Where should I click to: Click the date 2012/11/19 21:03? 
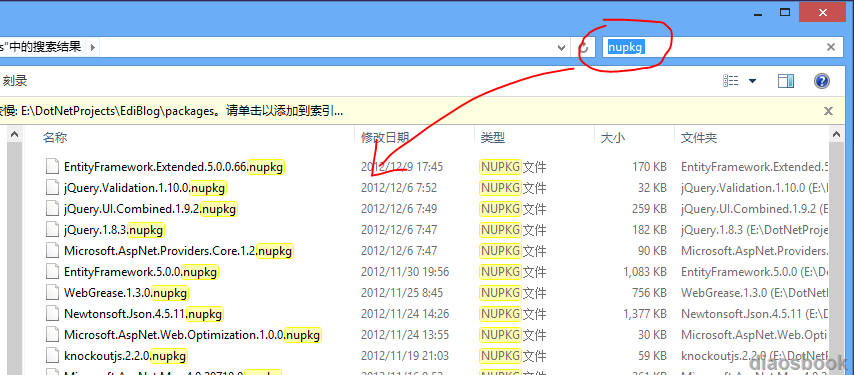[x=405, y=356]
